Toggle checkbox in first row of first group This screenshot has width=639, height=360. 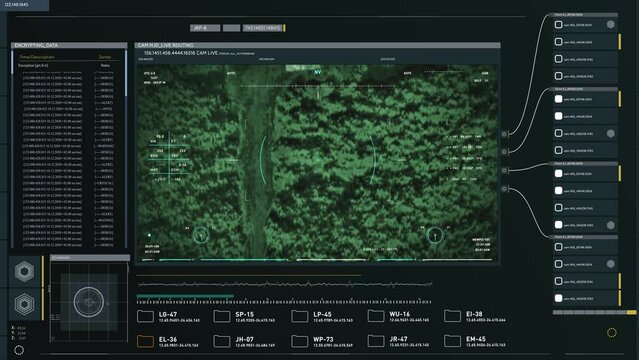(559, 25)
